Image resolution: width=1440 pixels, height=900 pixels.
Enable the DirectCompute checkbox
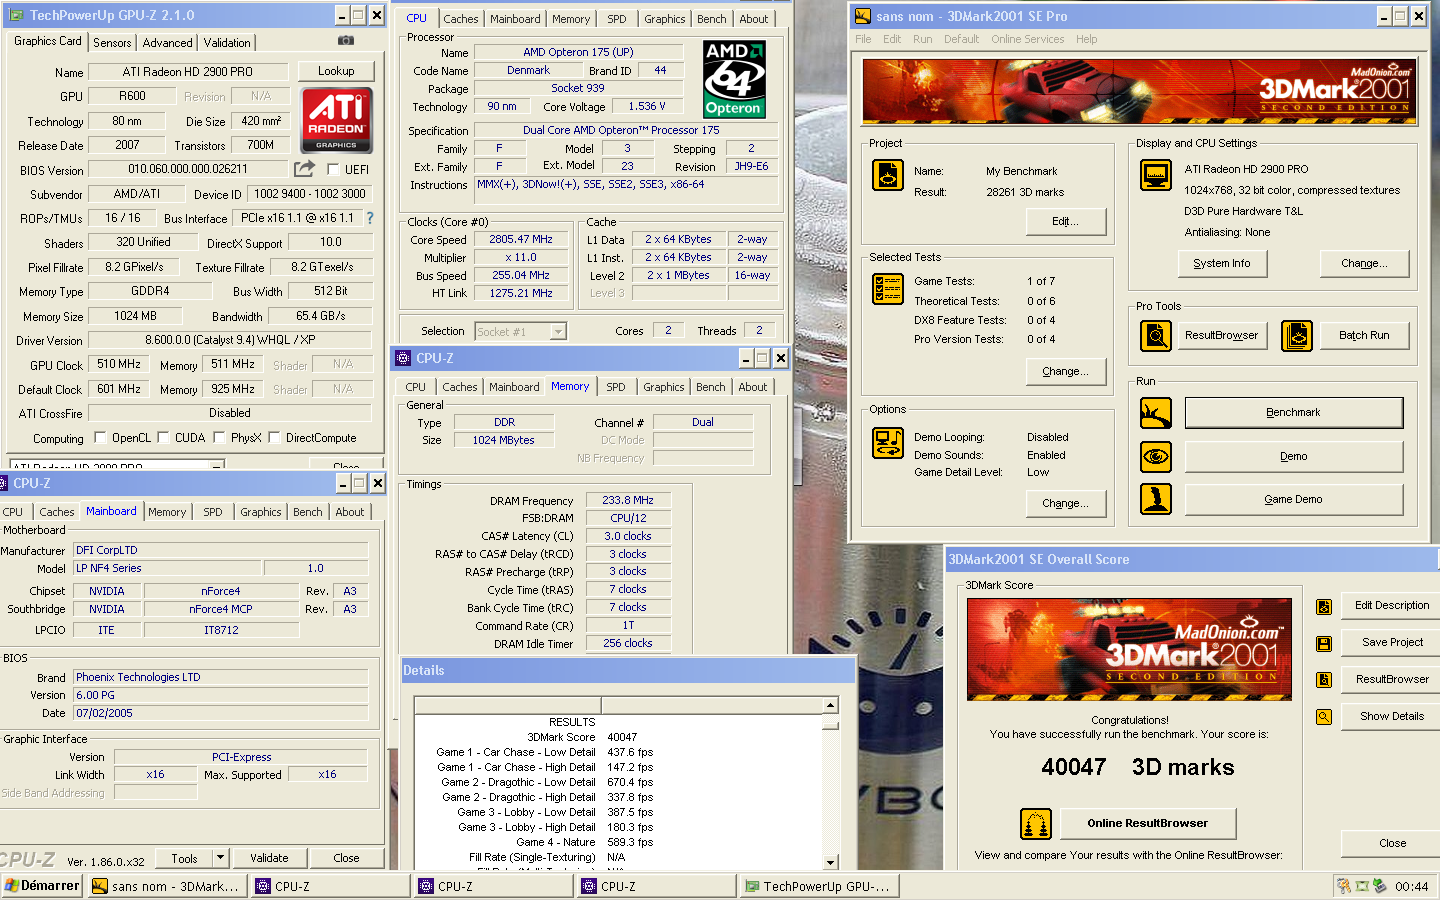tap(274, 438)
